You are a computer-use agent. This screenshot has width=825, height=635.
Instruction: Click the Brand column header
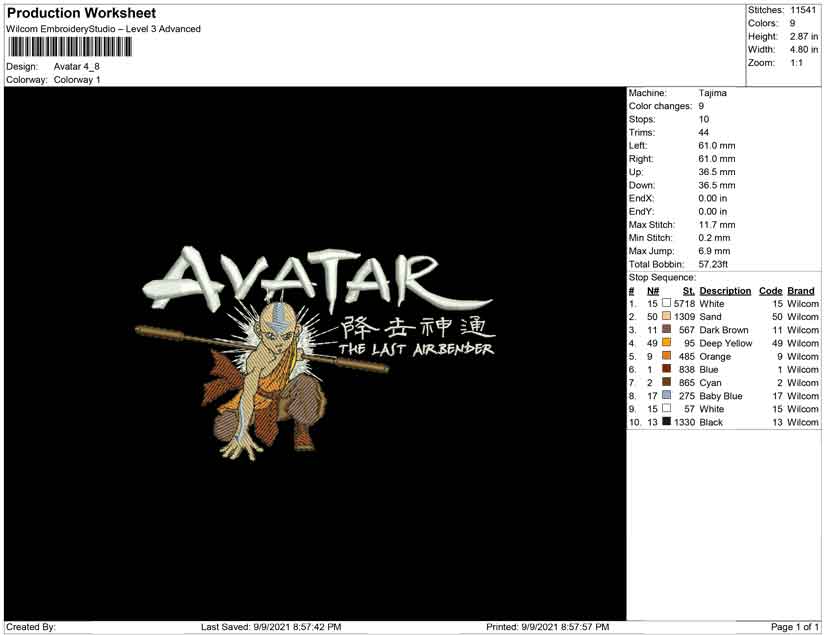tap(801, 291)
